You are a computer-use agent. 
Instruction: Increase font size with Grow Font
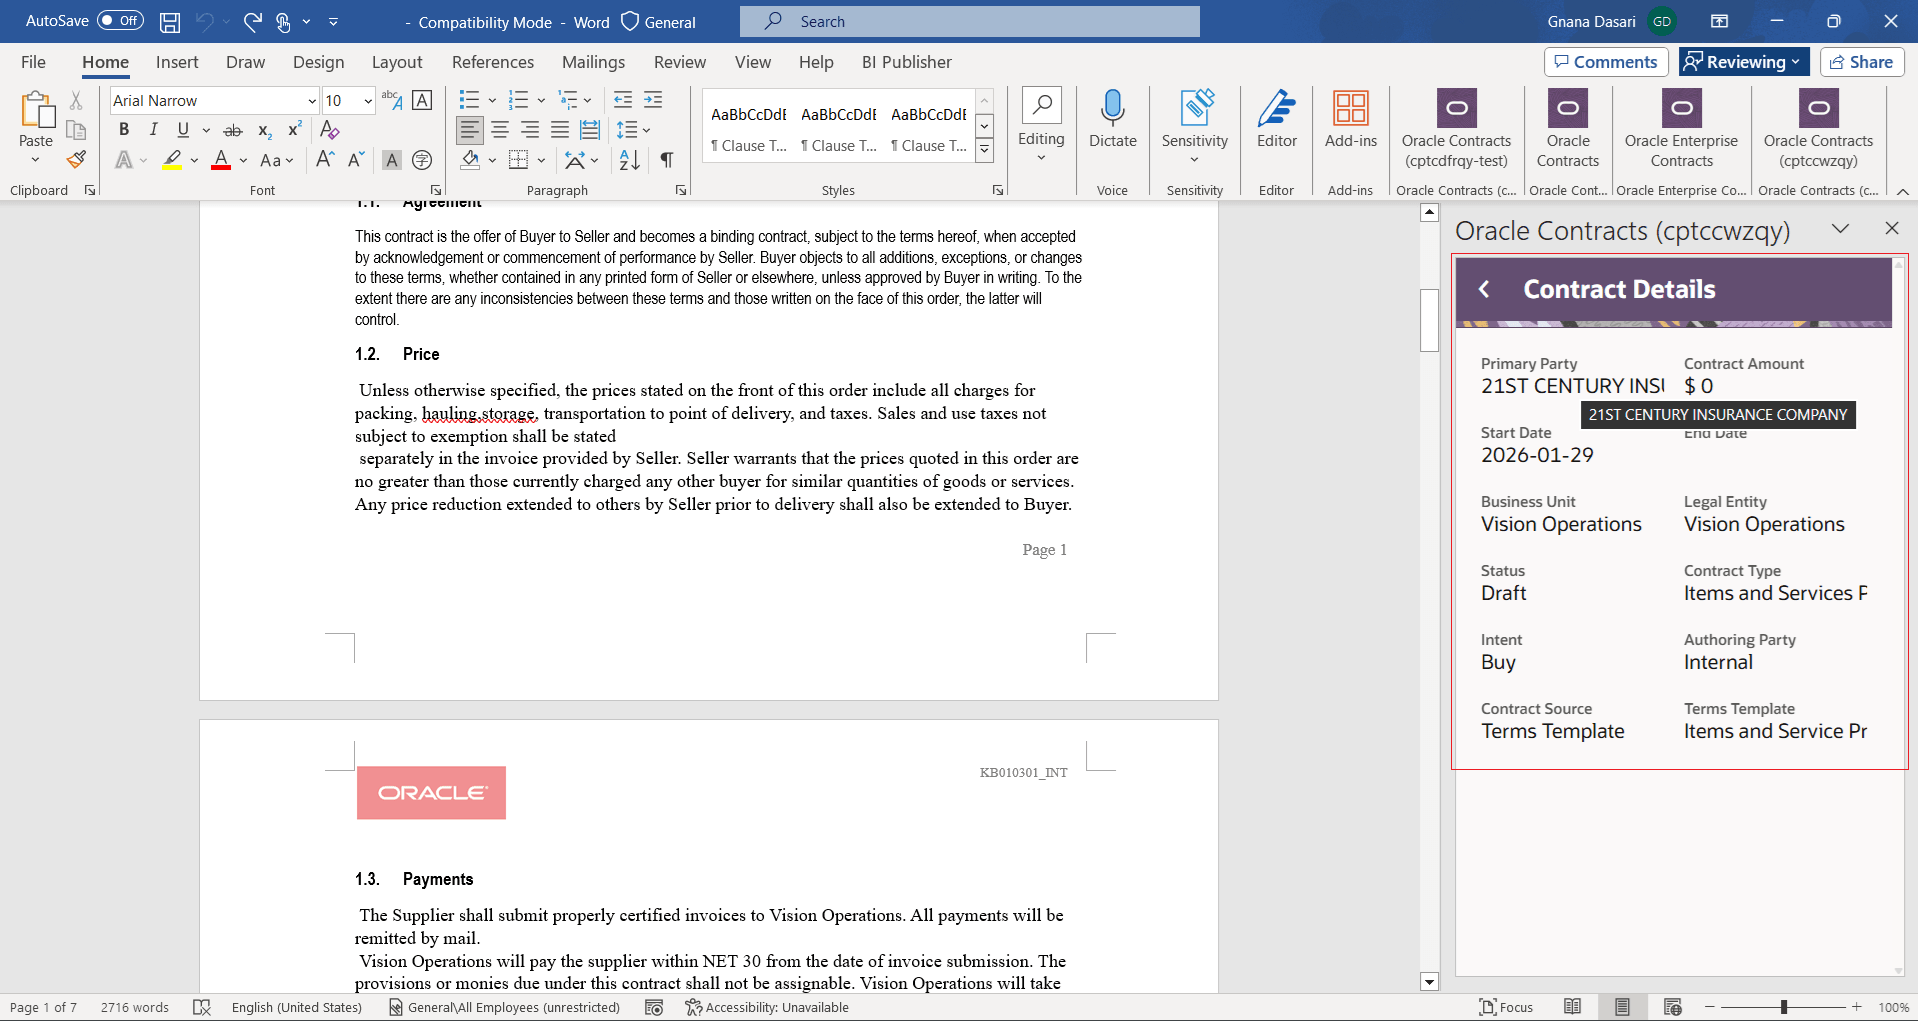point(325,159)
